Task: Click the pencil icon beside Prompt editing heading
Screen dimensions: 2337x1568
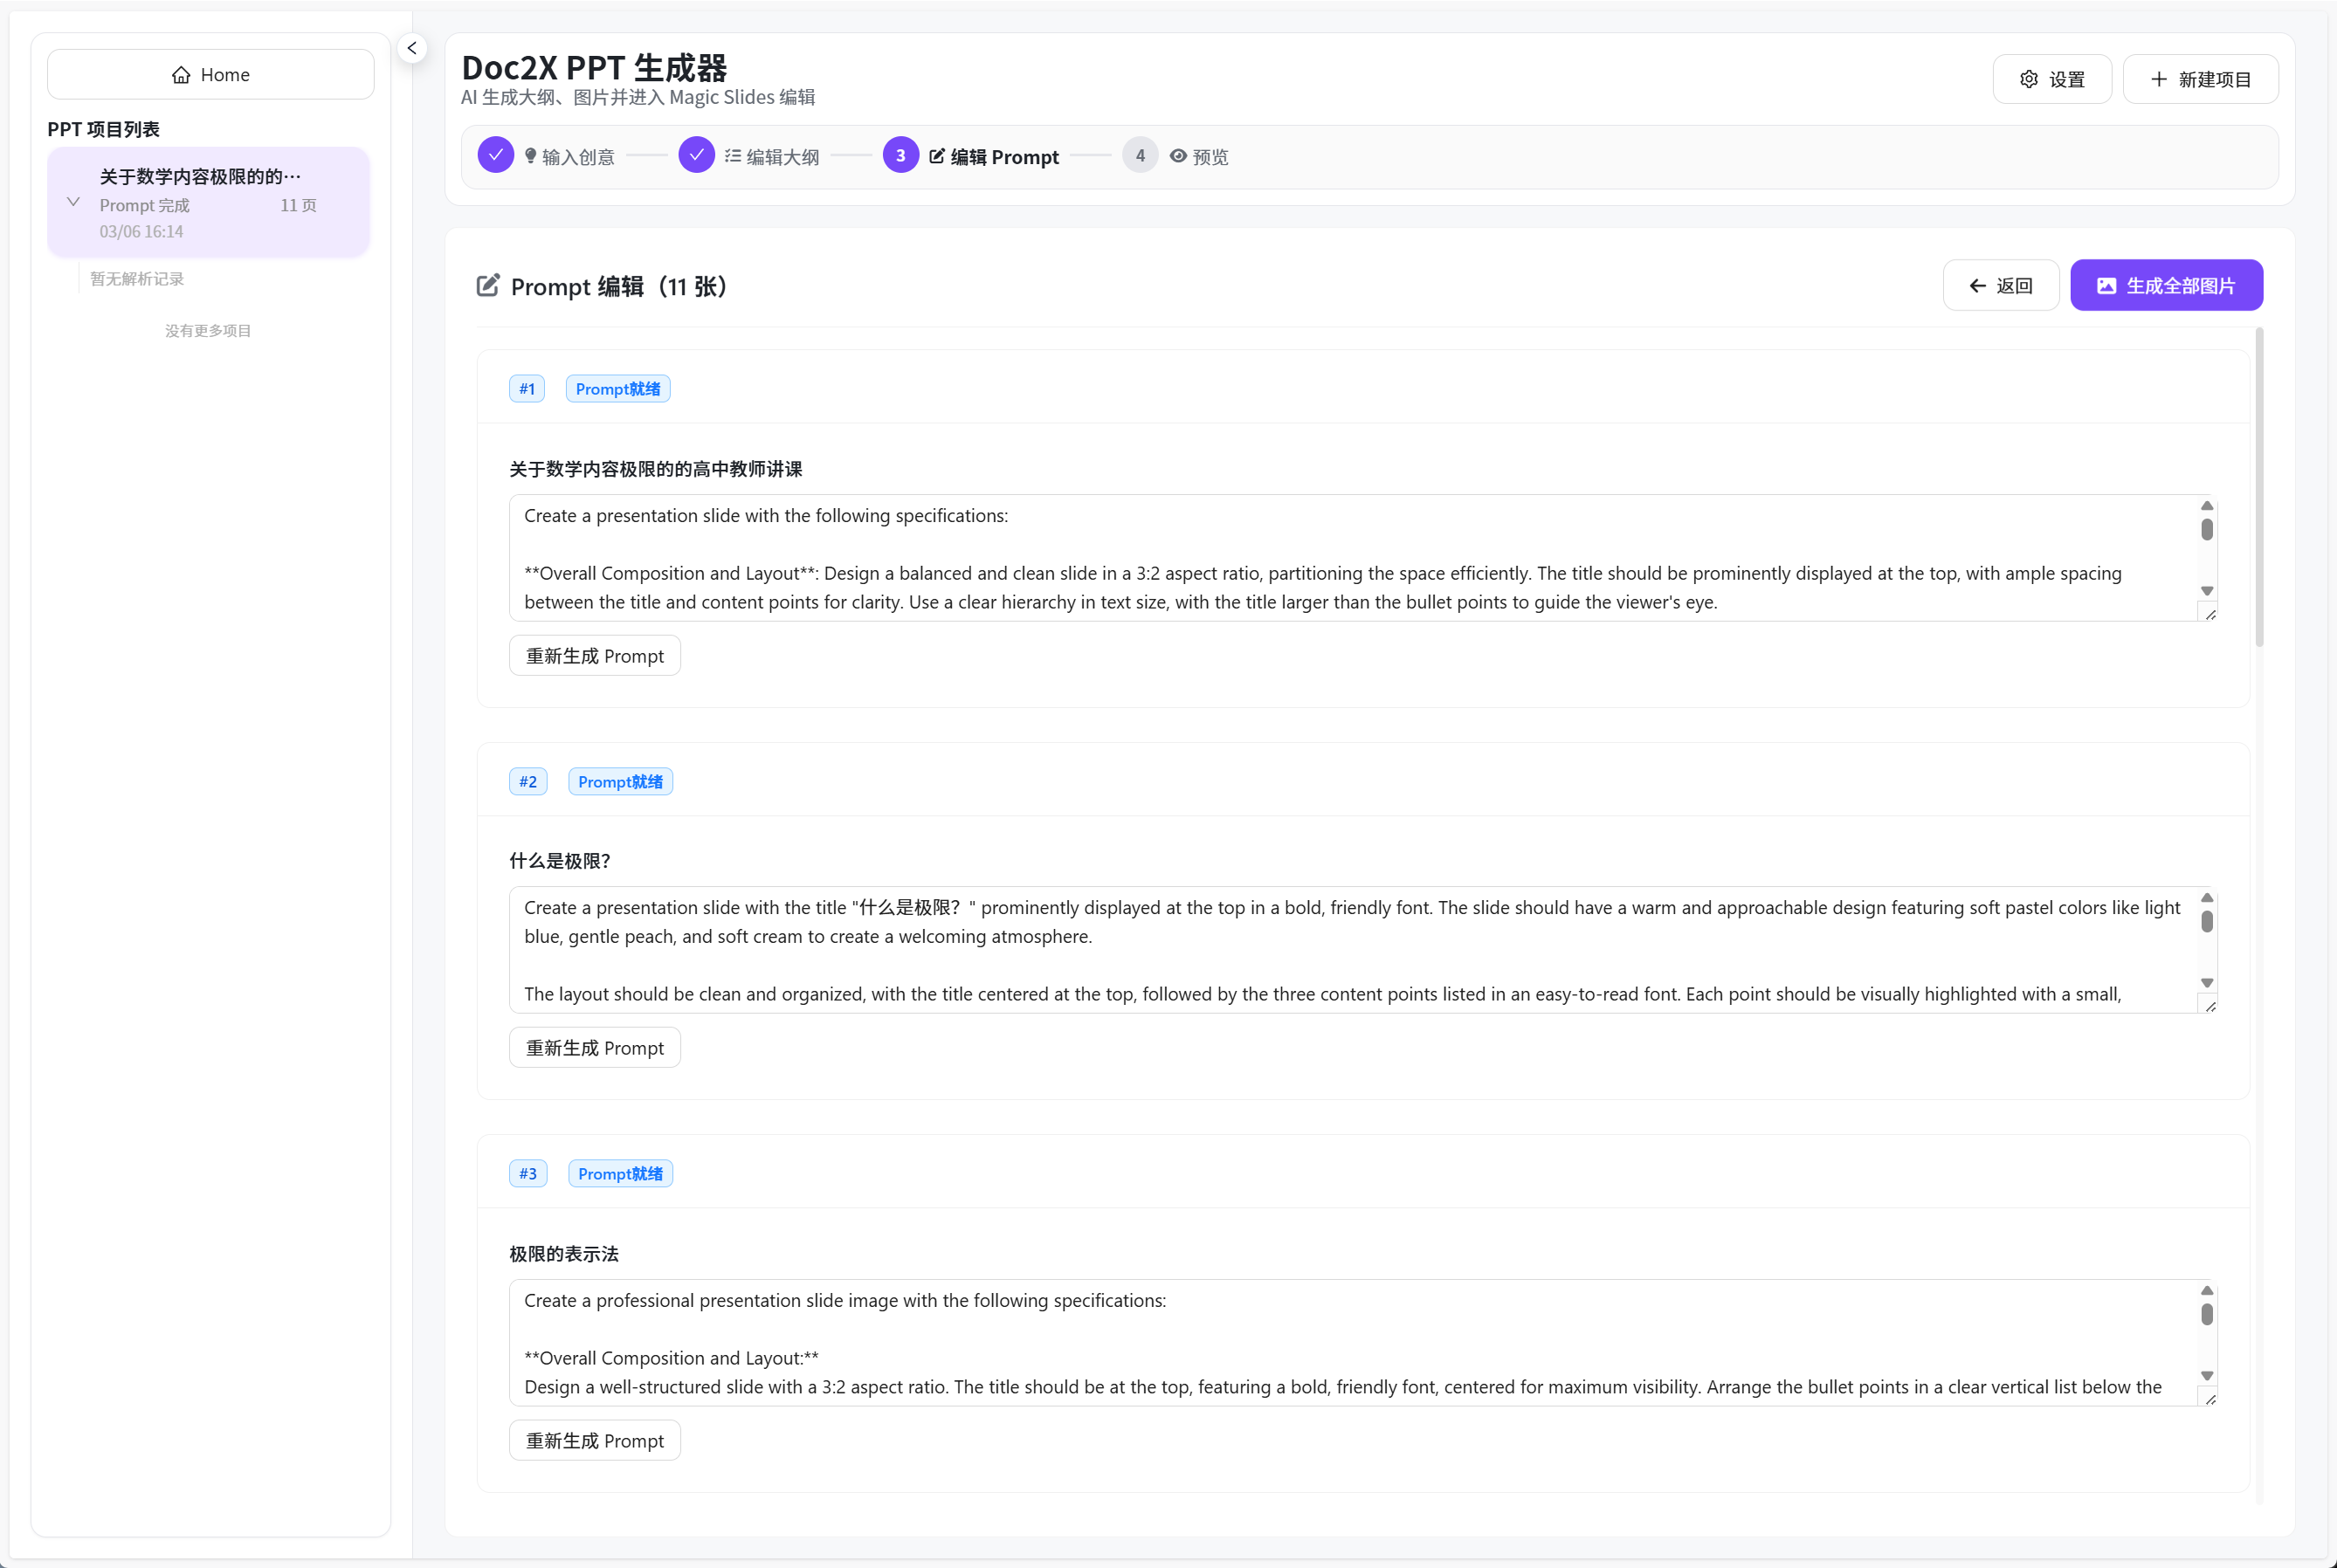Action: click(x=488, y=286)
